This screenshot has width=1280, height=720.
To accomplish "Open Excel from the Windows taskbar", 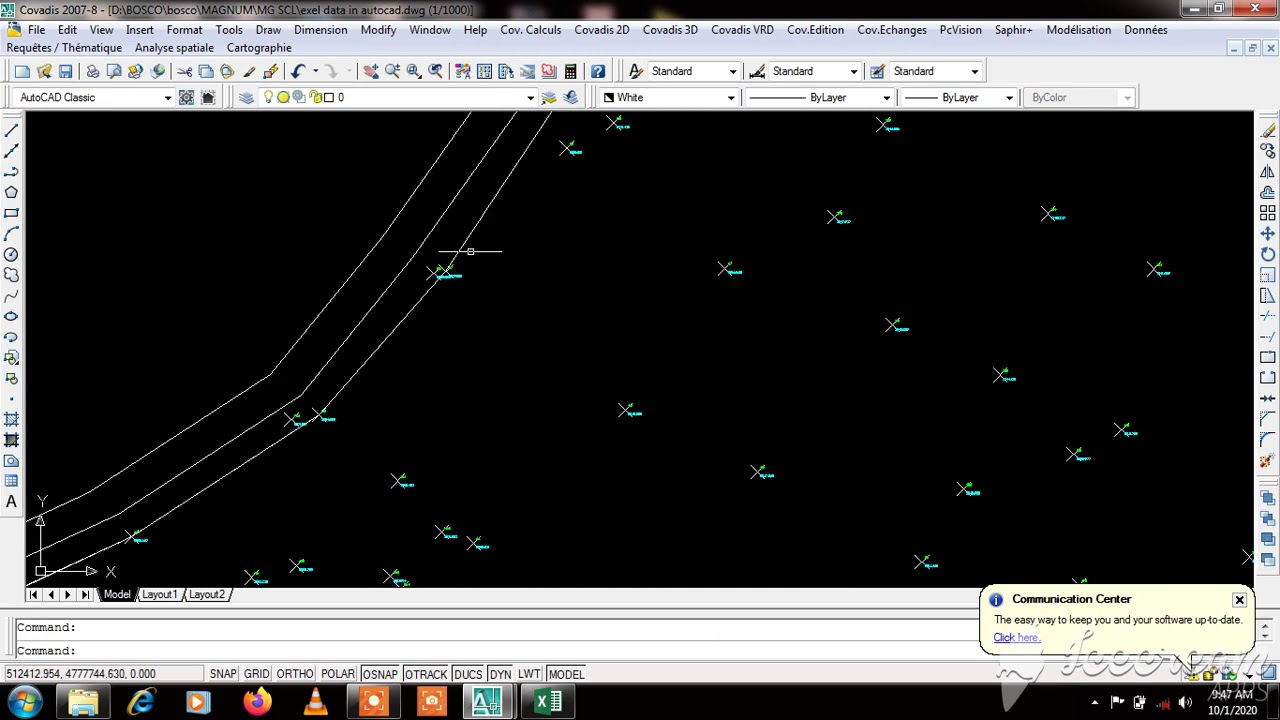I will pos(548,702).
